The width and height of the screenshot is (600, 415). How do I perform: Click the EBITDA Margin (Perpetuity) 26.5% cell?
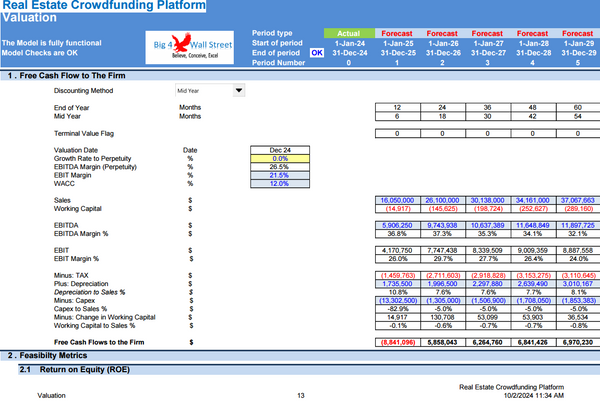(279, 166)
